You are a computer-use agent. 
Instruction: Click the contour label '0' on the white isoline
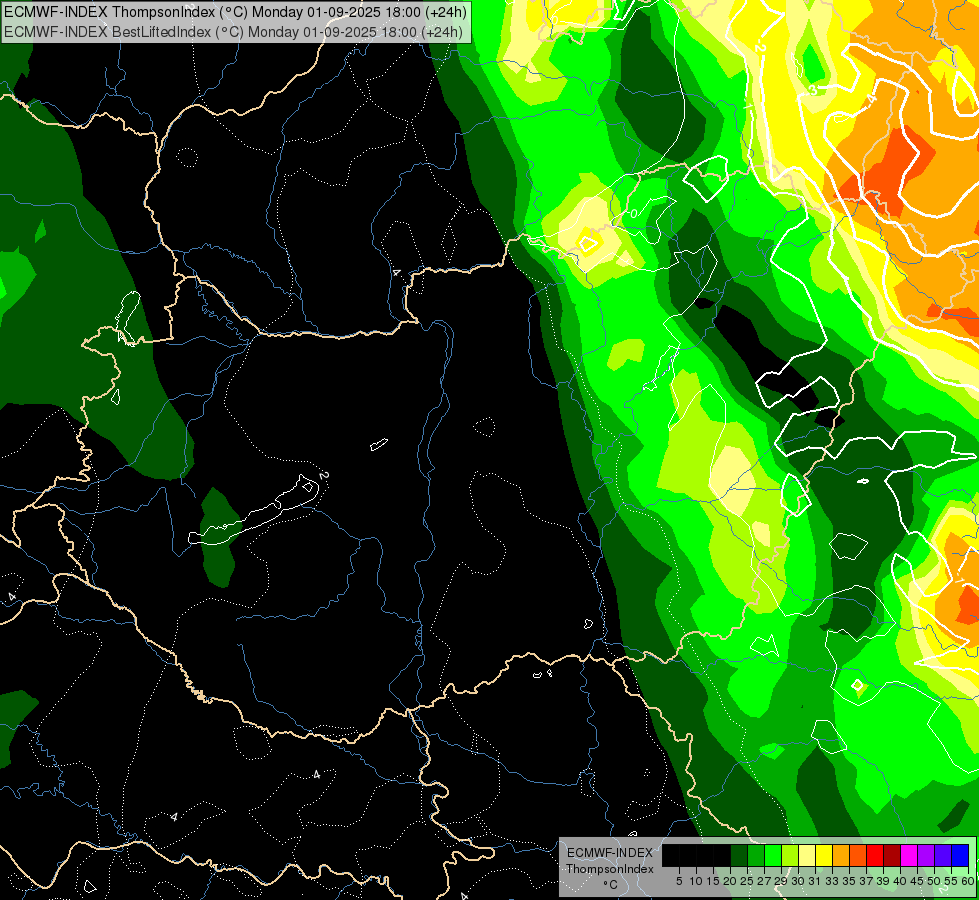pos(634,214)
